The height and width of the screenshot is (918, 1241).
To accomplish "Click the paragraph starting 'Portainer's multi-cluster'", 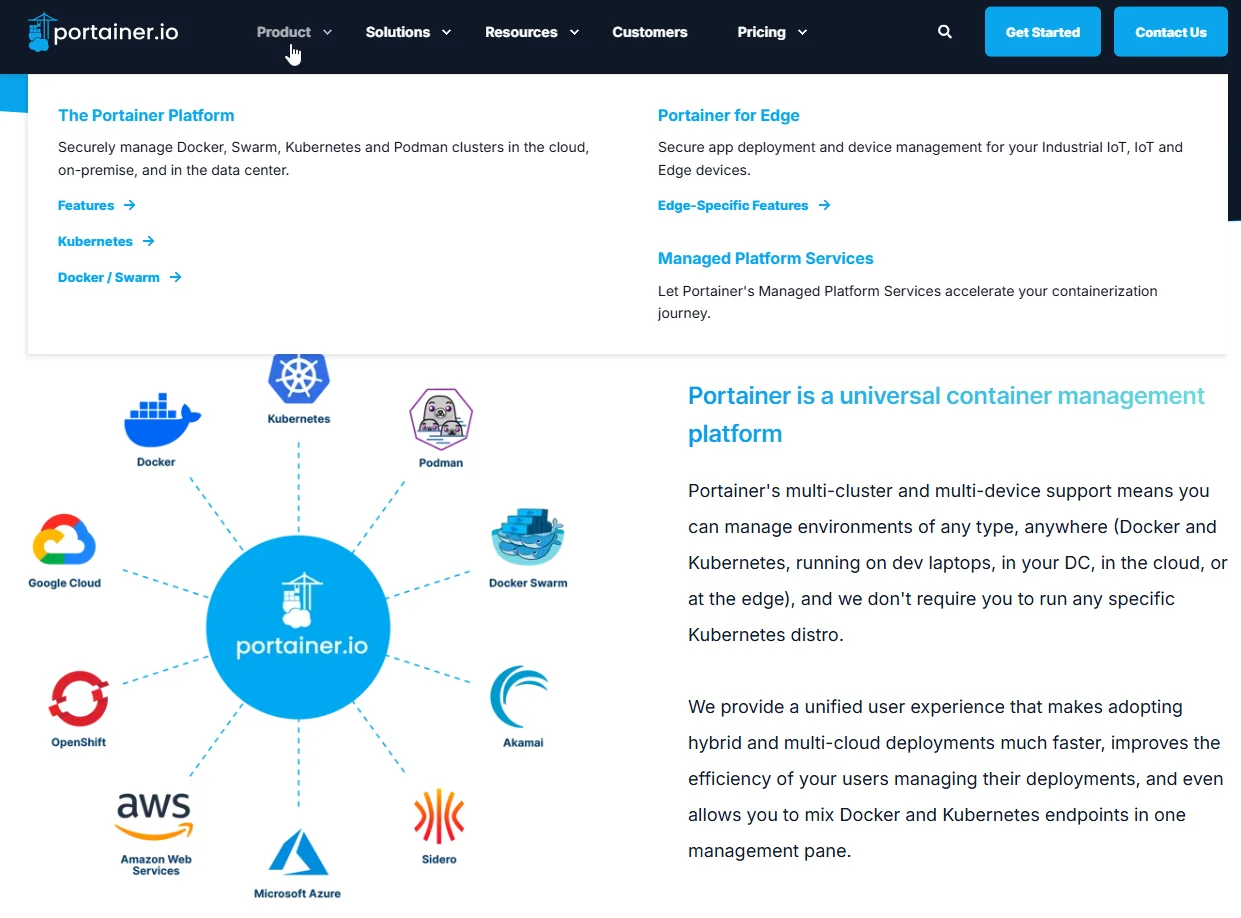I will pyautogui.click(x=958, y=563).
